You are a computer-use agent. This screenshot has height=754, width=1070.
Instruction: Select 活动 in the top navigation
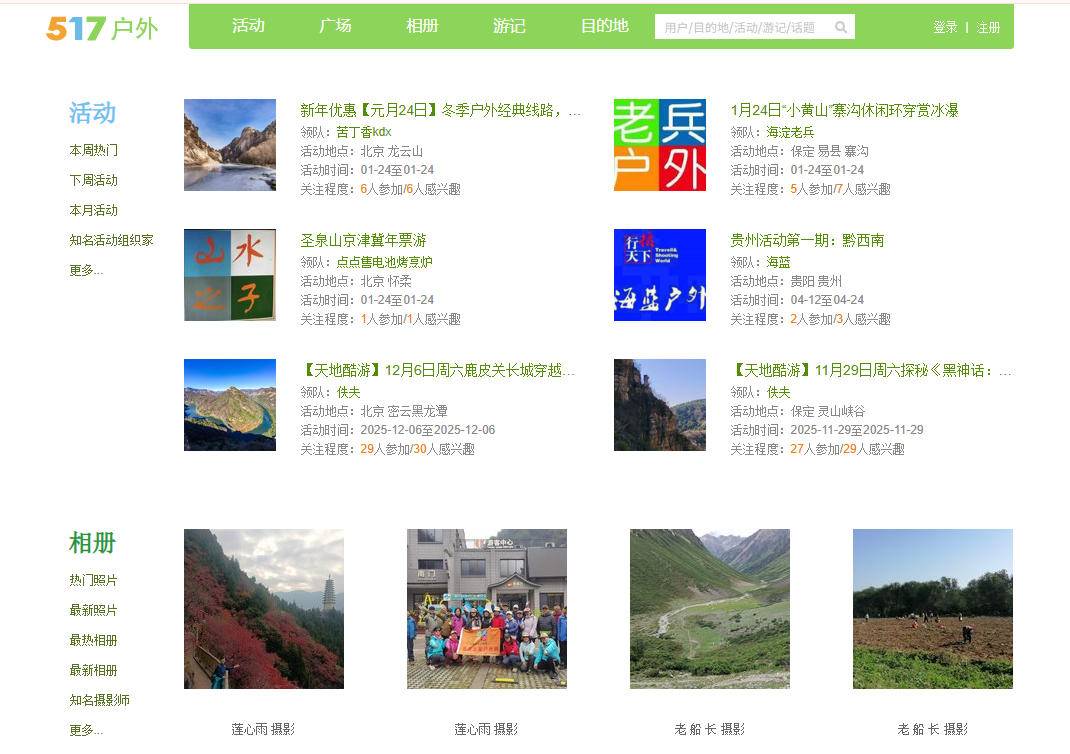coord(248,26)
